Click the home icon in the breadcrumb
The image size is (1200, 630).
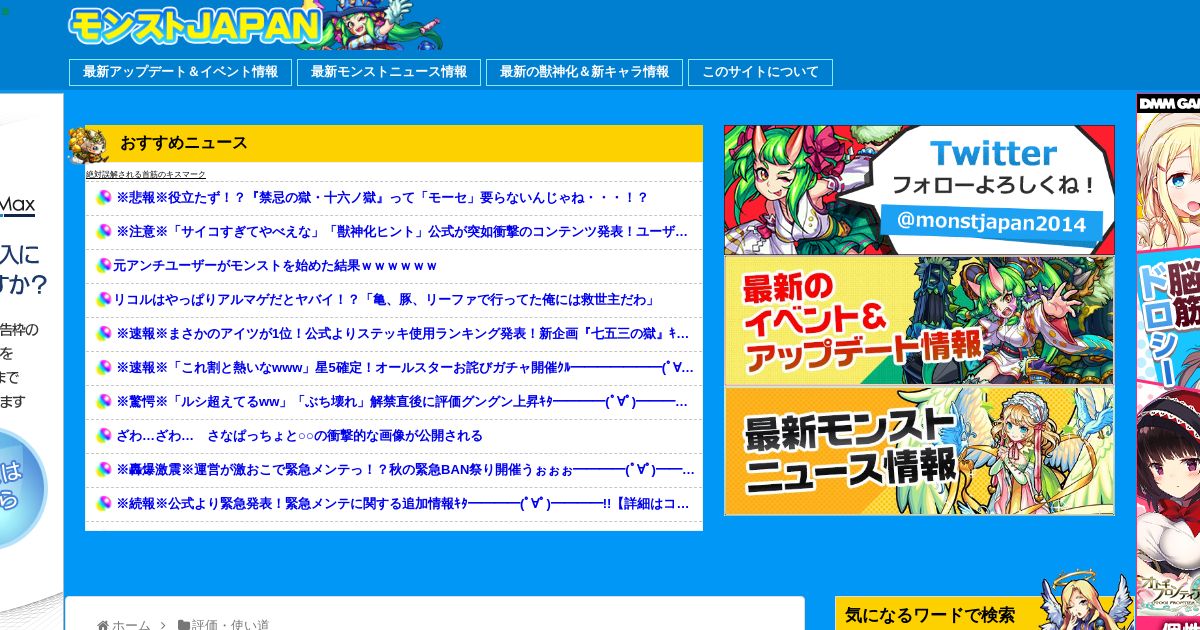pos(102,625)
